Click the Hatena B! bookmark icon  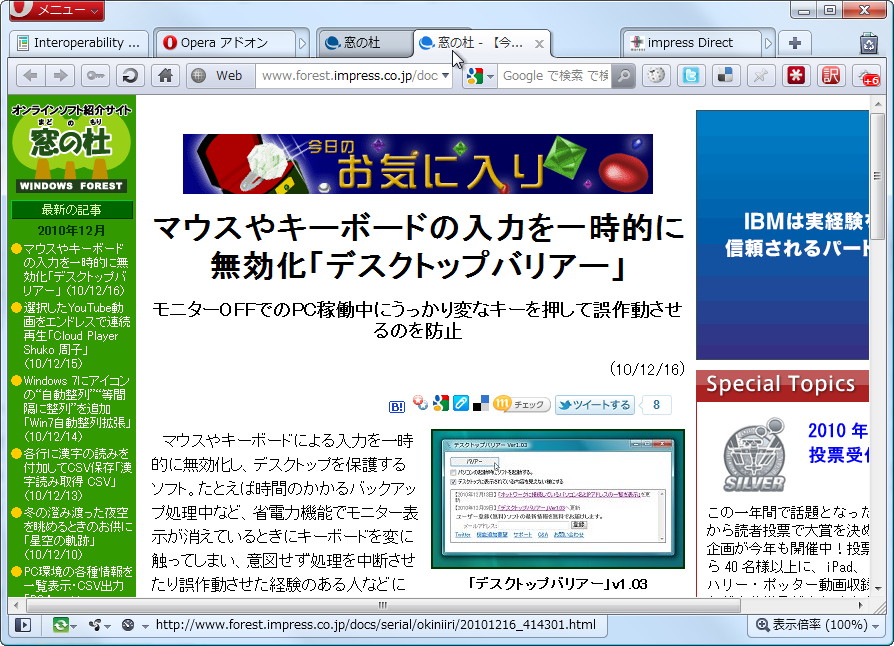397,407
